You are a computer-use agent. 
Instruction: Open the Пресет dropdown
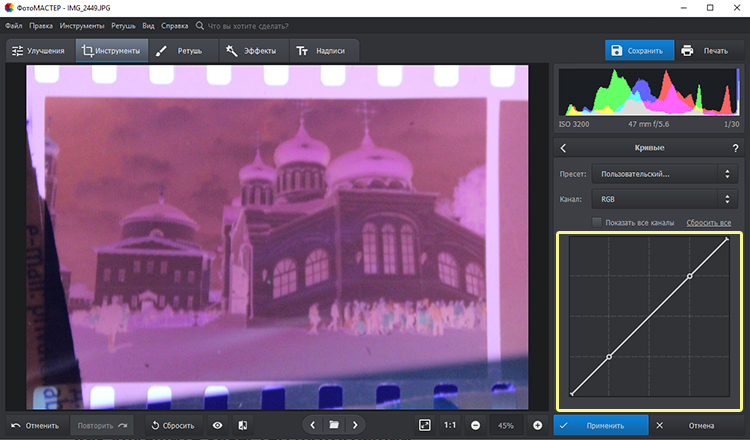point(664,174)
